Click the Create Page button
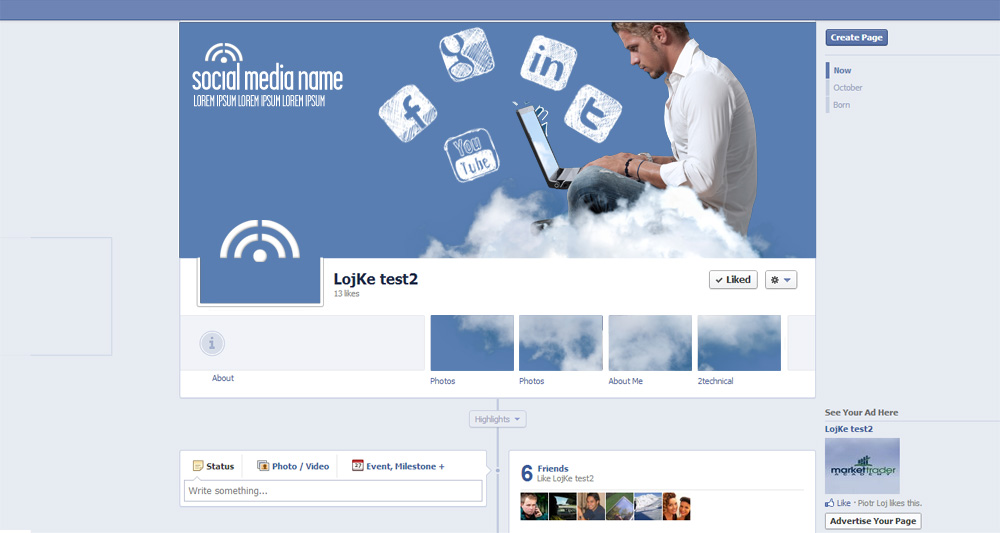1000x533 pixels. tap(857, 38)
